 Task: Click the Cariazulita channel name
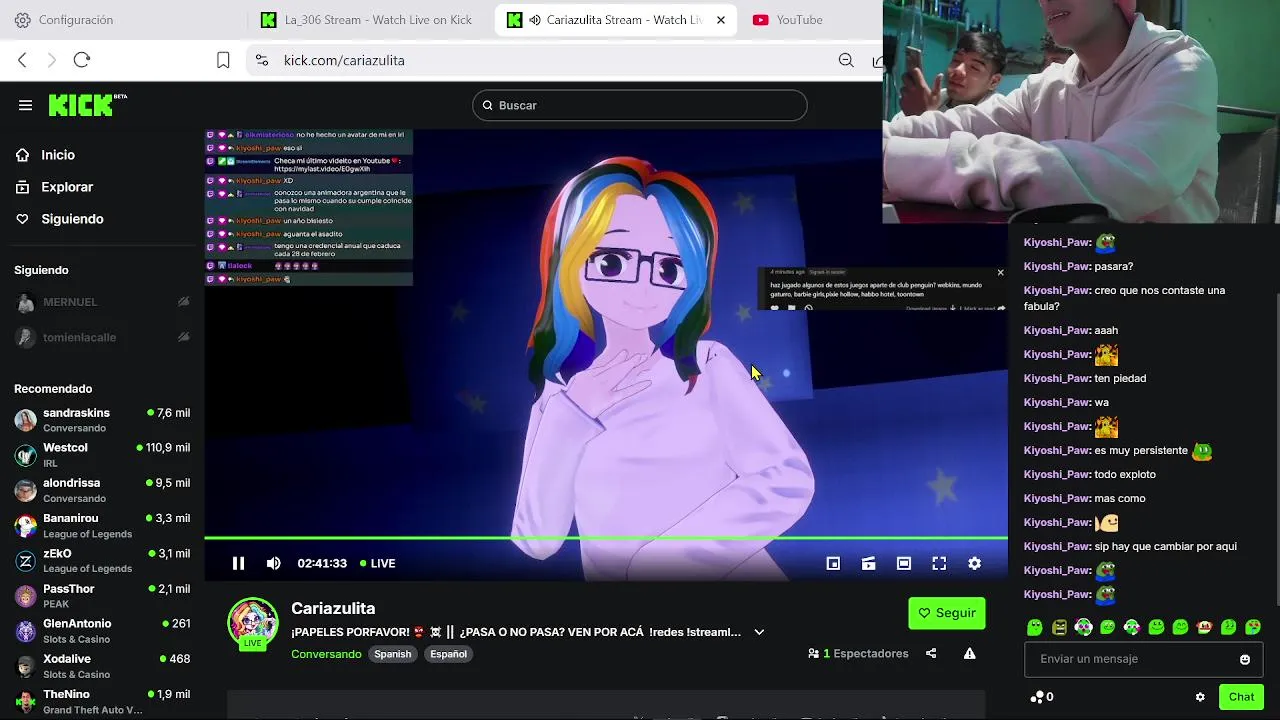pyautogui.click(x=333, y=608)
